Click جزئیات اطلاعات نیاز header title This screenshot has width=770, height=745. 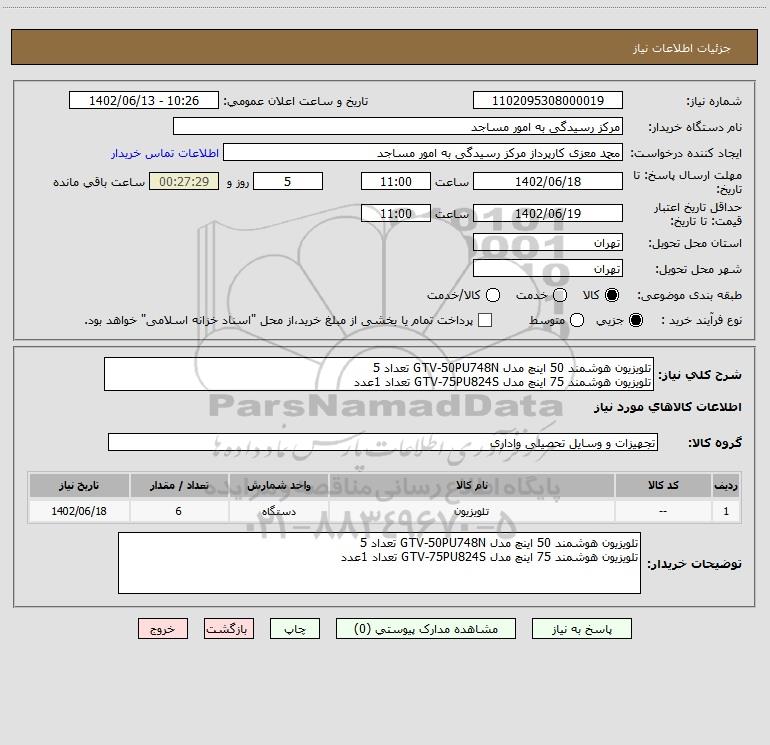click(x=682, y=48)
